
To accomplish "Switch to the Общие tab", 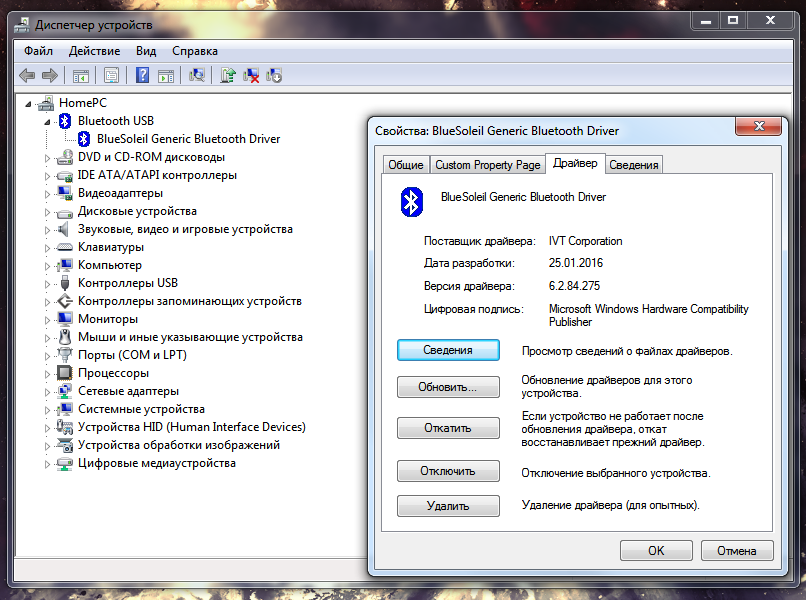I will [x=406, y=165].
